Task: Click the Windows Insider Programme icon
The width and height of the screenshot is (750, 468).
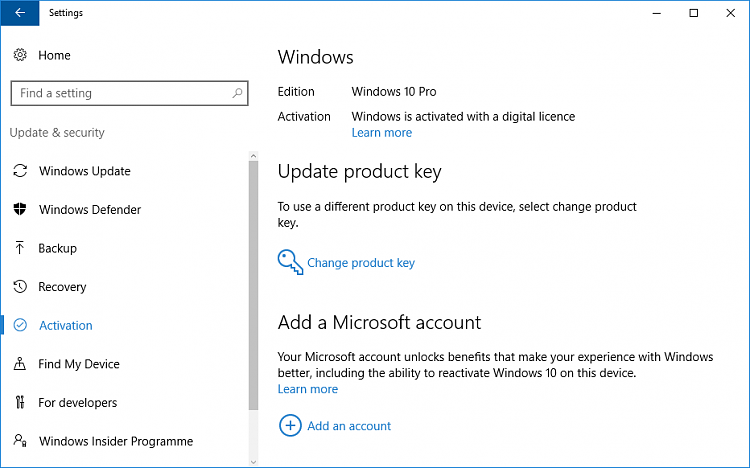Action: click(20, 440)
